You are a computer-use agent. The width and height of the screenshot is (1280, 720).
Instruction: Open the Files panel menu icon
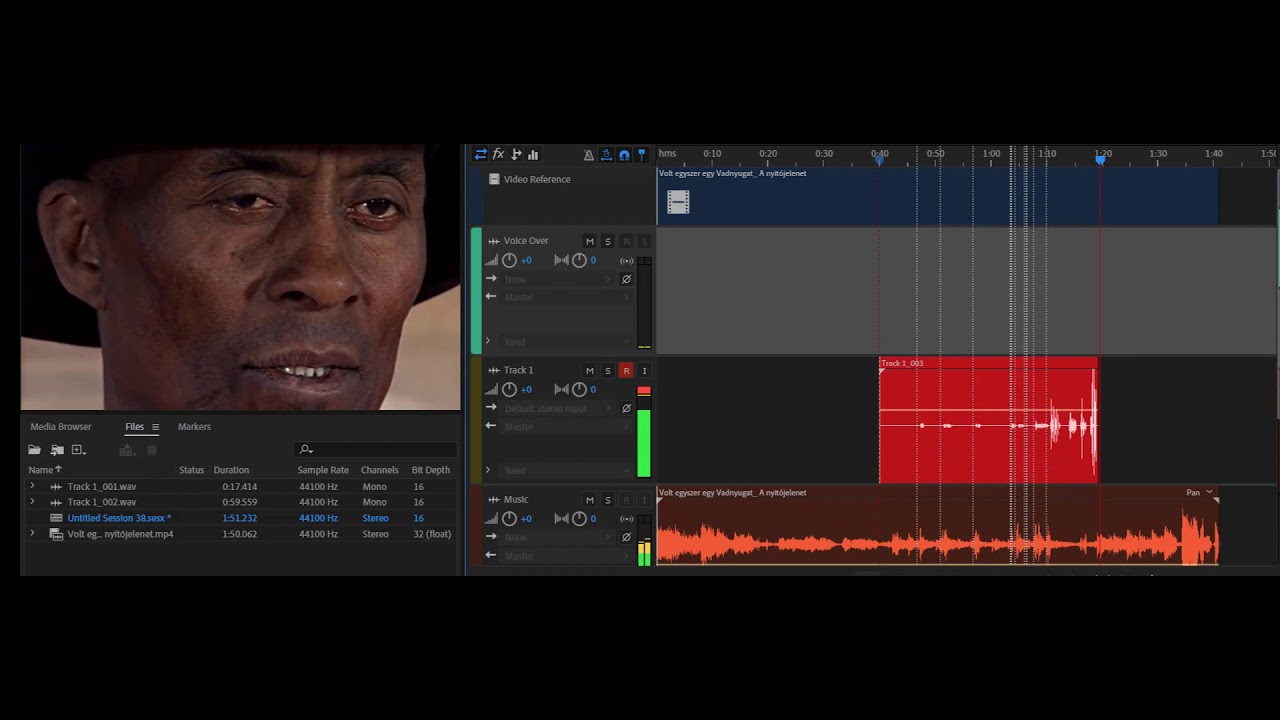pos(155,427)
